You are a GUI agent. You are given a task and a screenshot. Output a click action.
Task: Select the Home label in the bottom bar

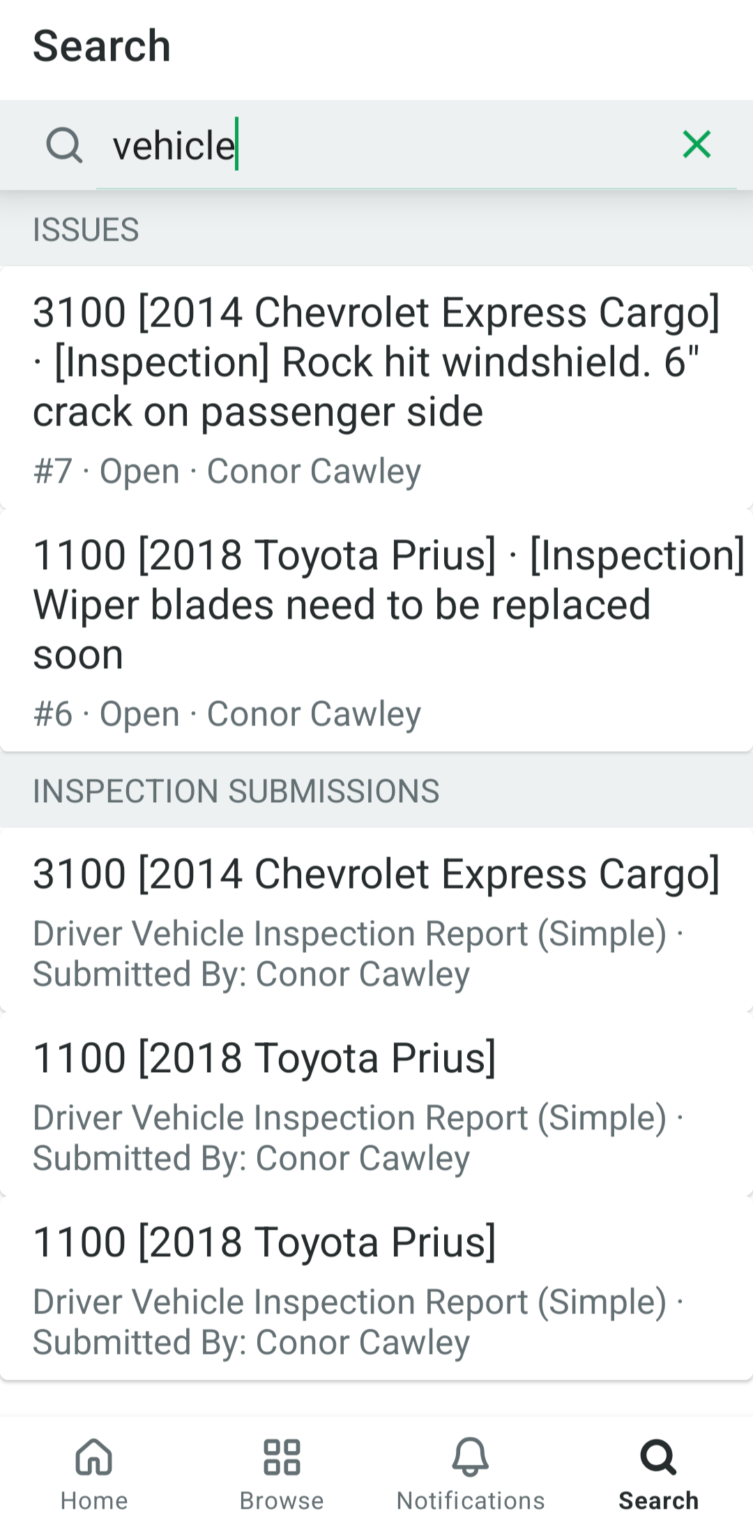pos(94,1501)
